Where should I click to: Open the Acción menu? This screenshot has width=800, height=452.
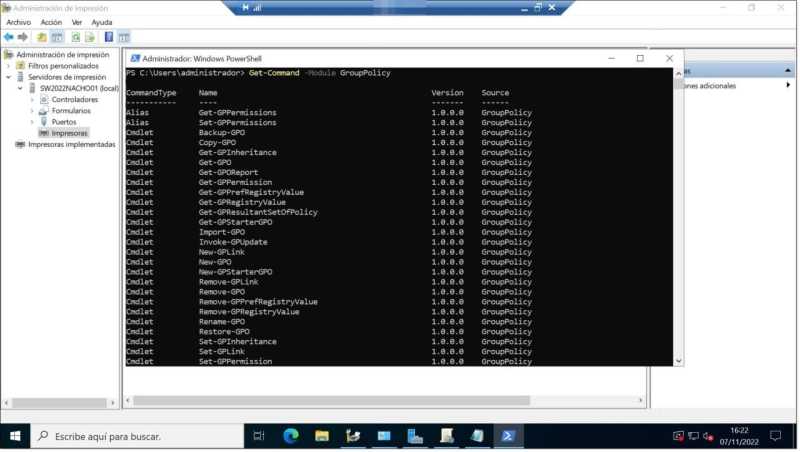[51, 22]
